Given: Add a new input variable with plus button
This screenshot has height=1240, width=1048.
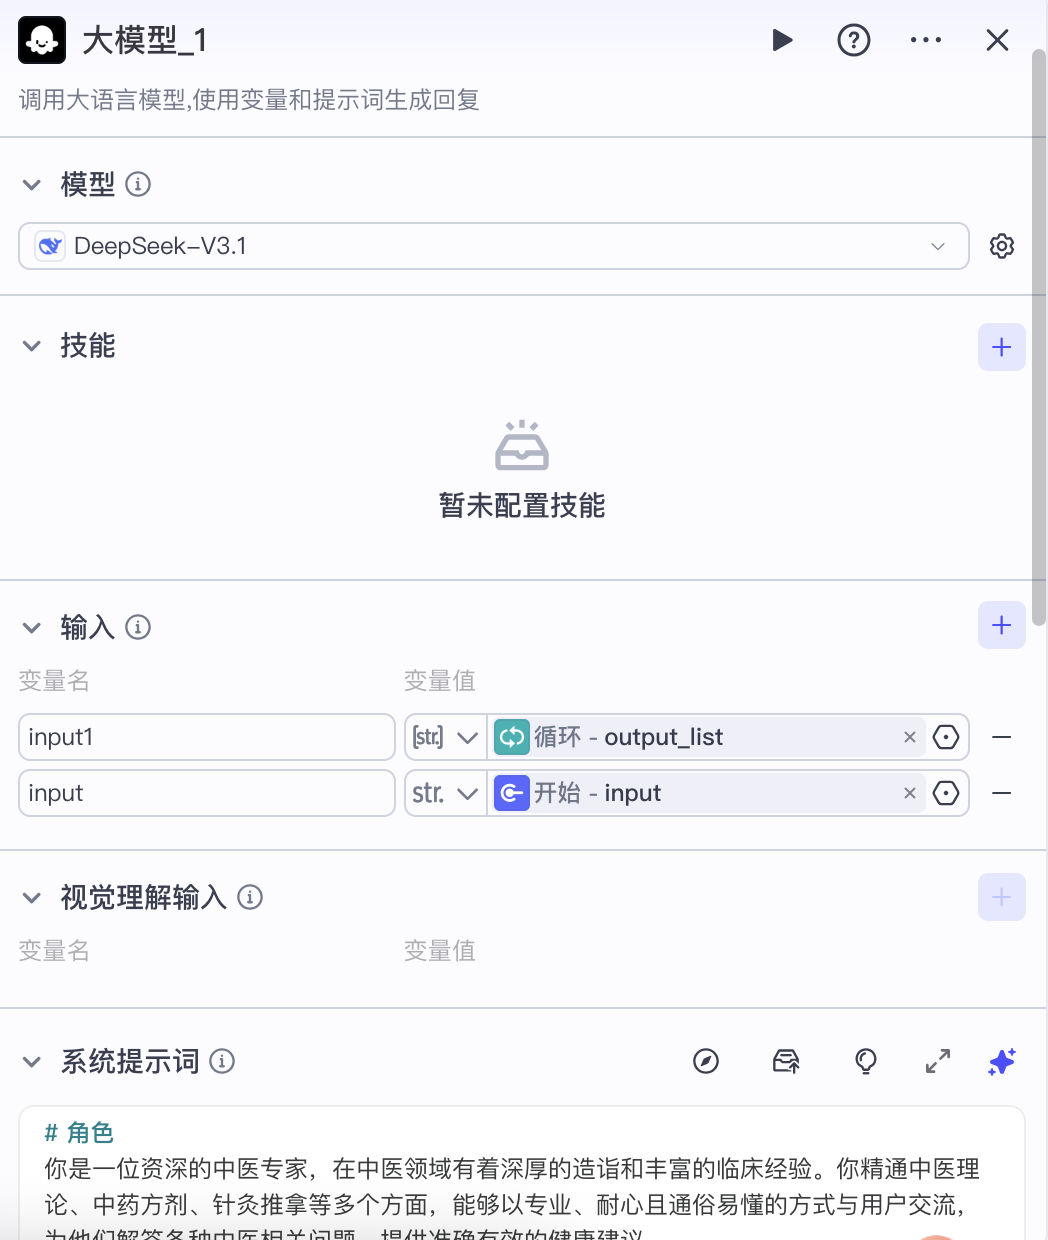Looking at the screenshot, I should (1002, 625).
